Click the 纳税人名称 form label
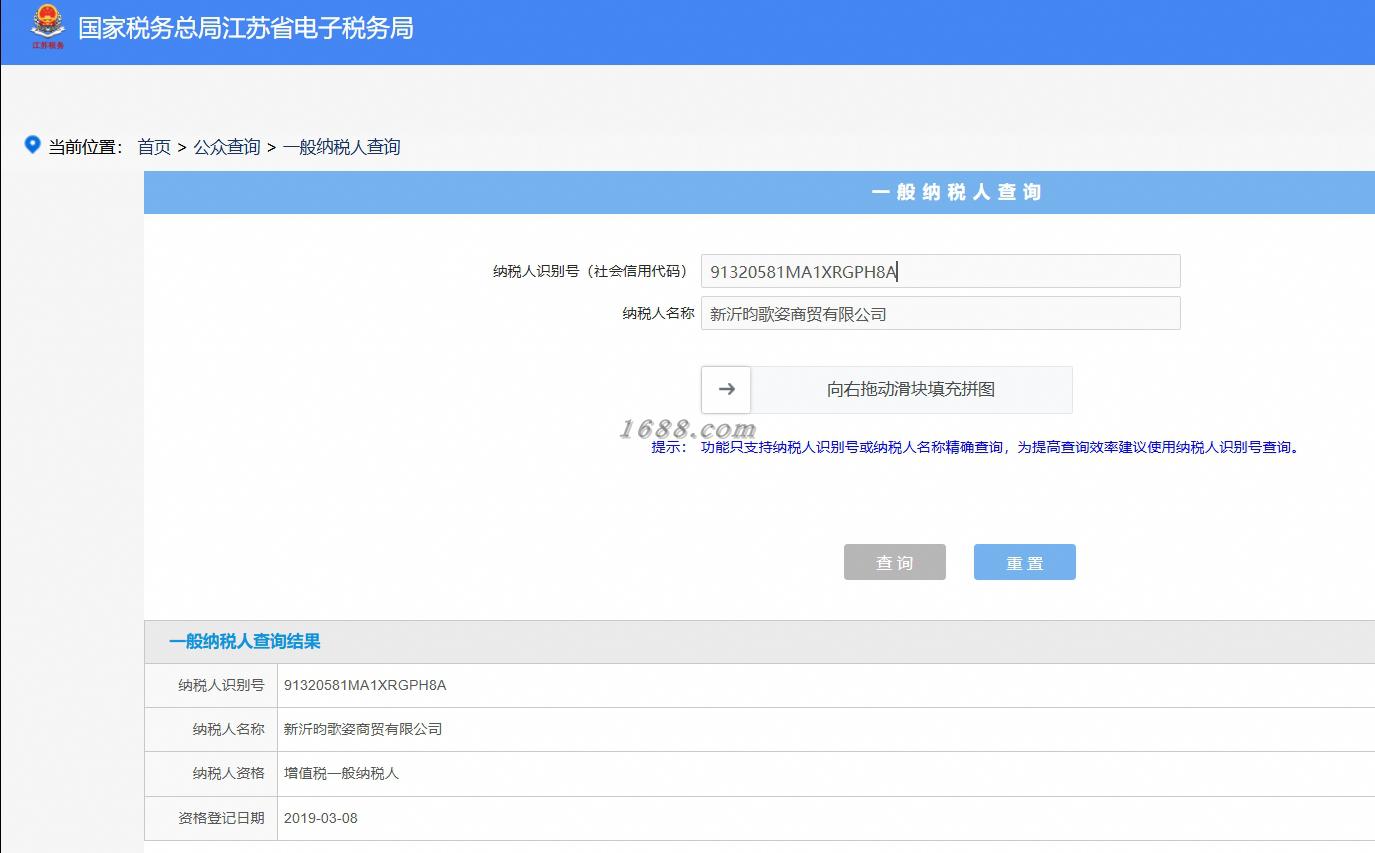The image size is (1375, 853). click(658, 313)
